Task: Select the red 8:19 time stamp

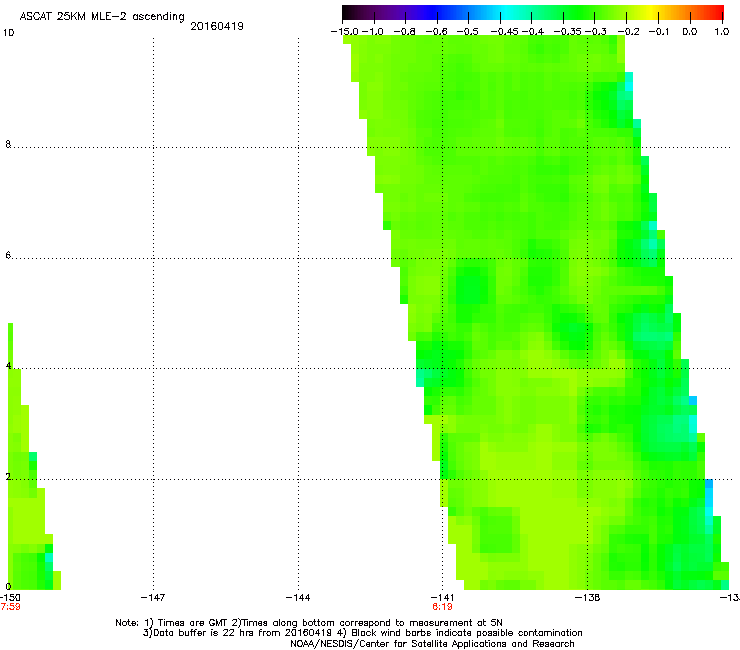Action: click(442, 607)
